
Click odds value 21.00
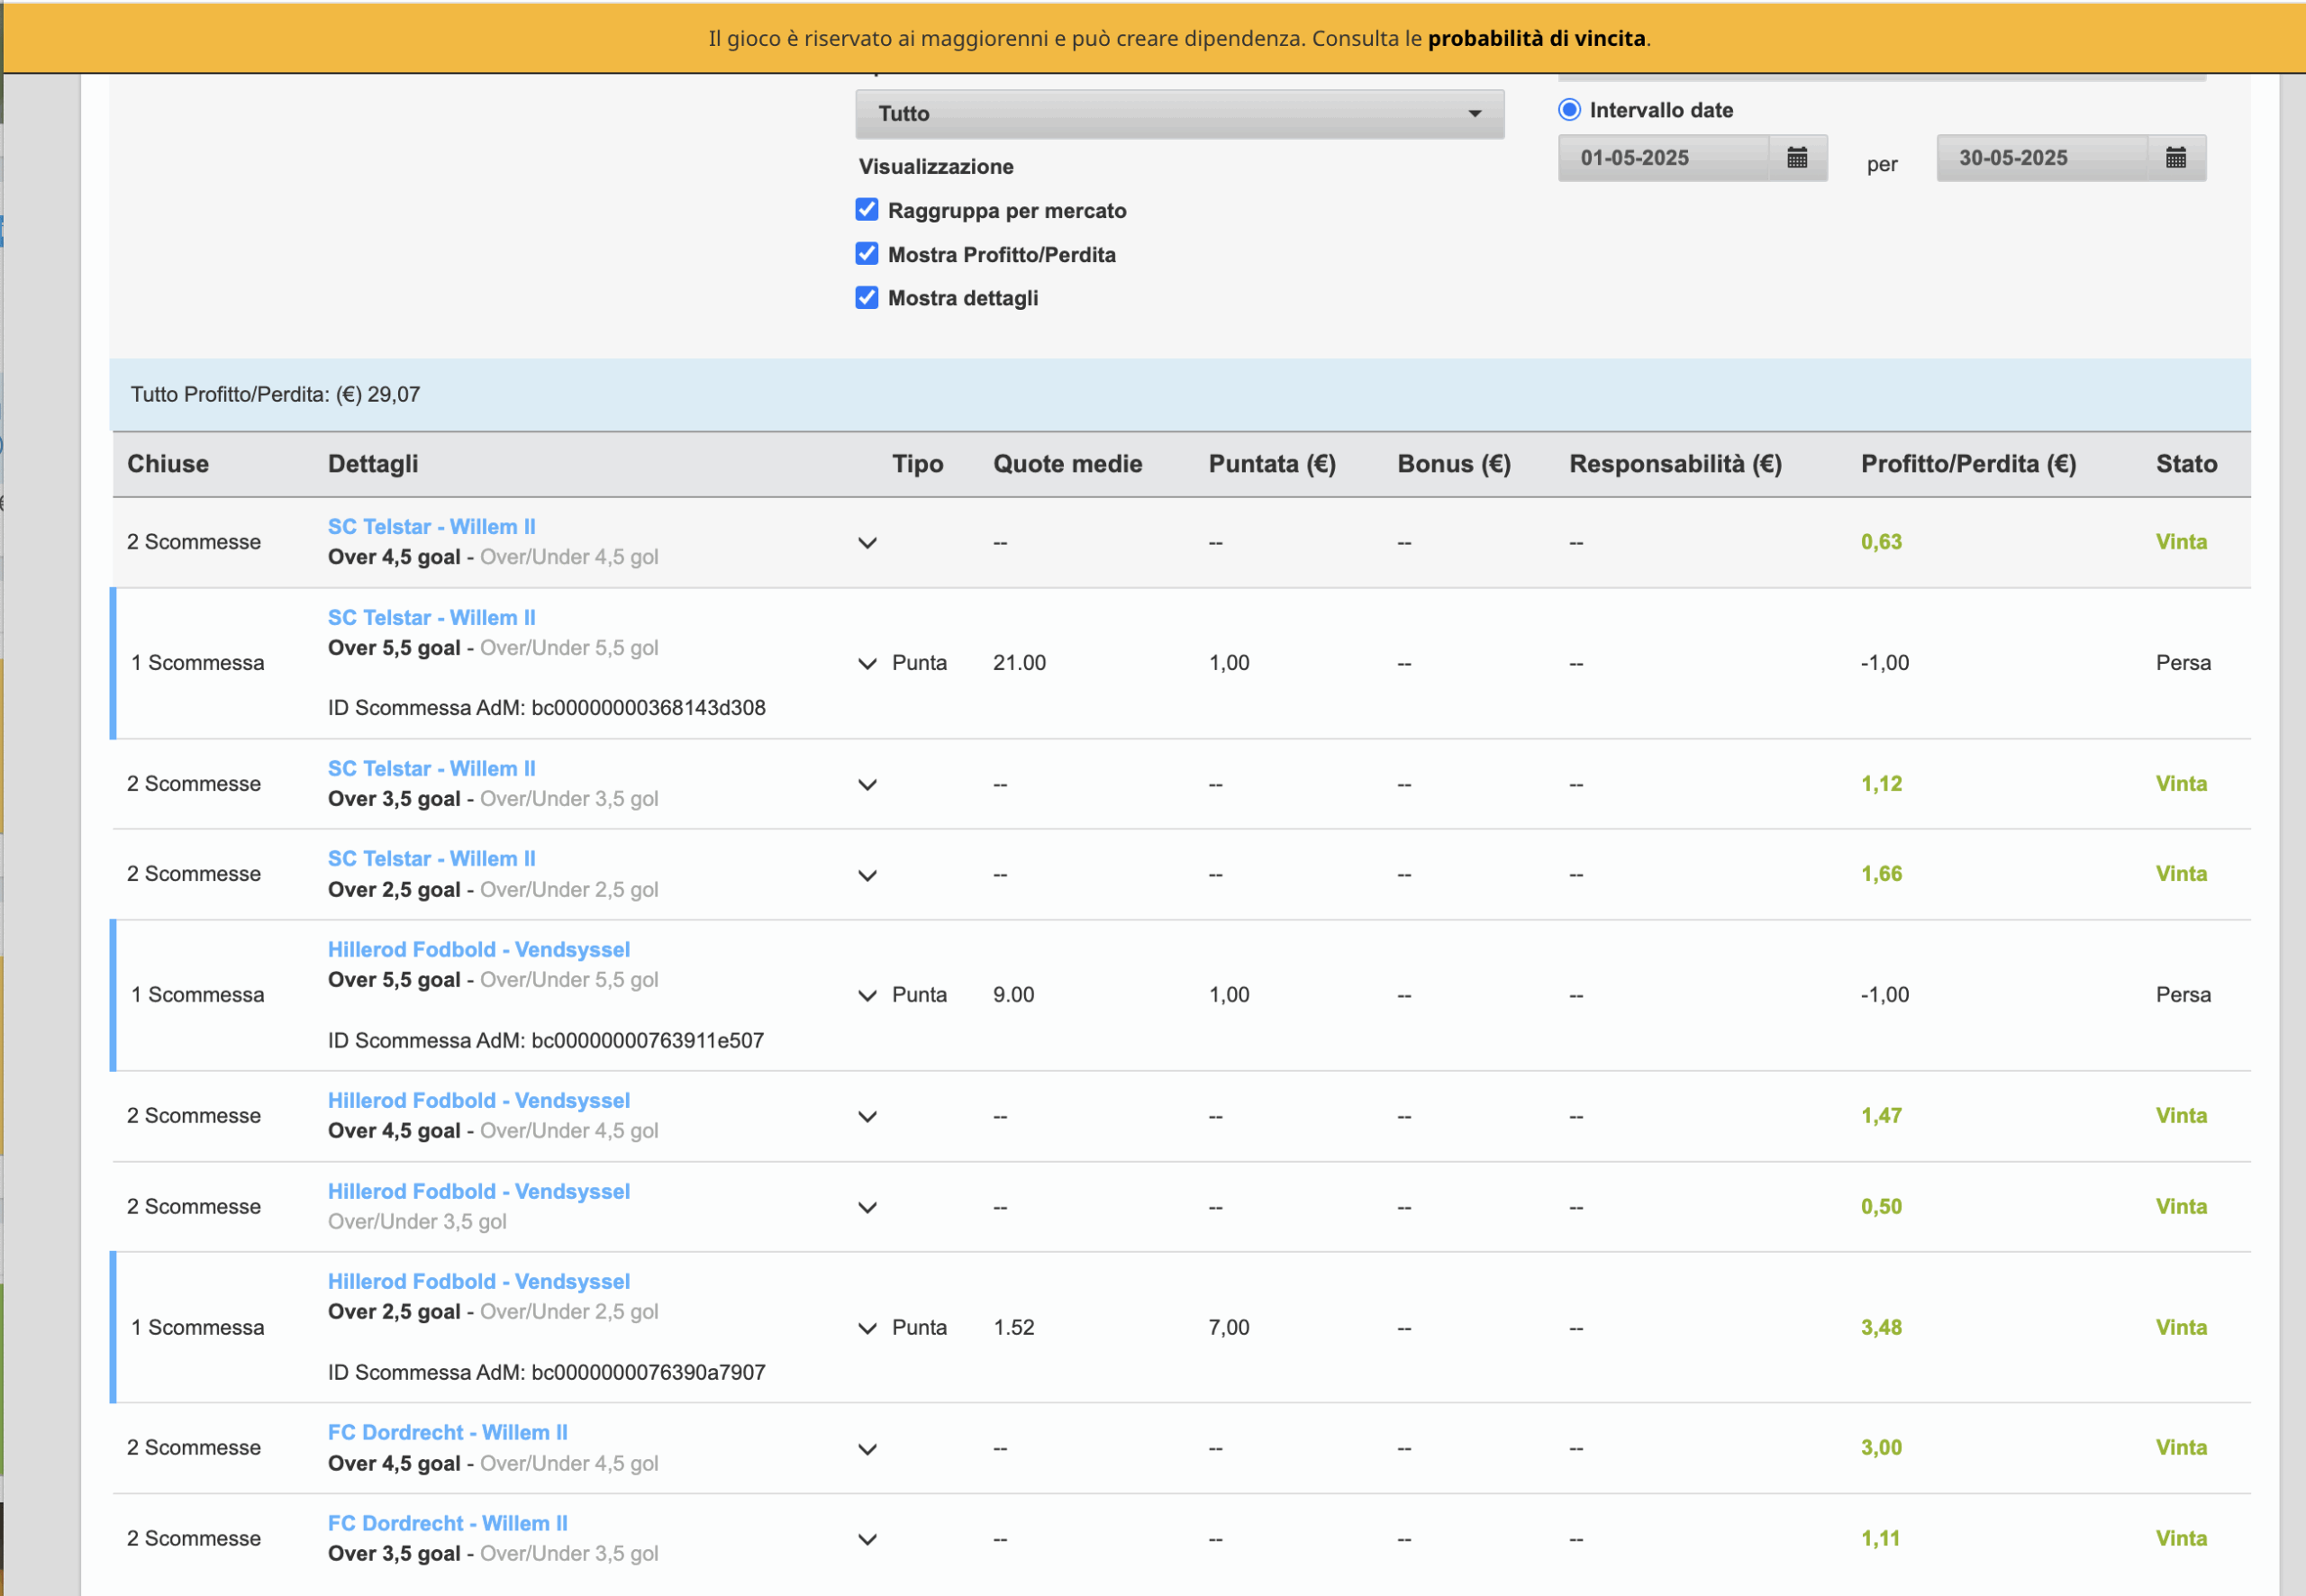(x=1019, y=663)
